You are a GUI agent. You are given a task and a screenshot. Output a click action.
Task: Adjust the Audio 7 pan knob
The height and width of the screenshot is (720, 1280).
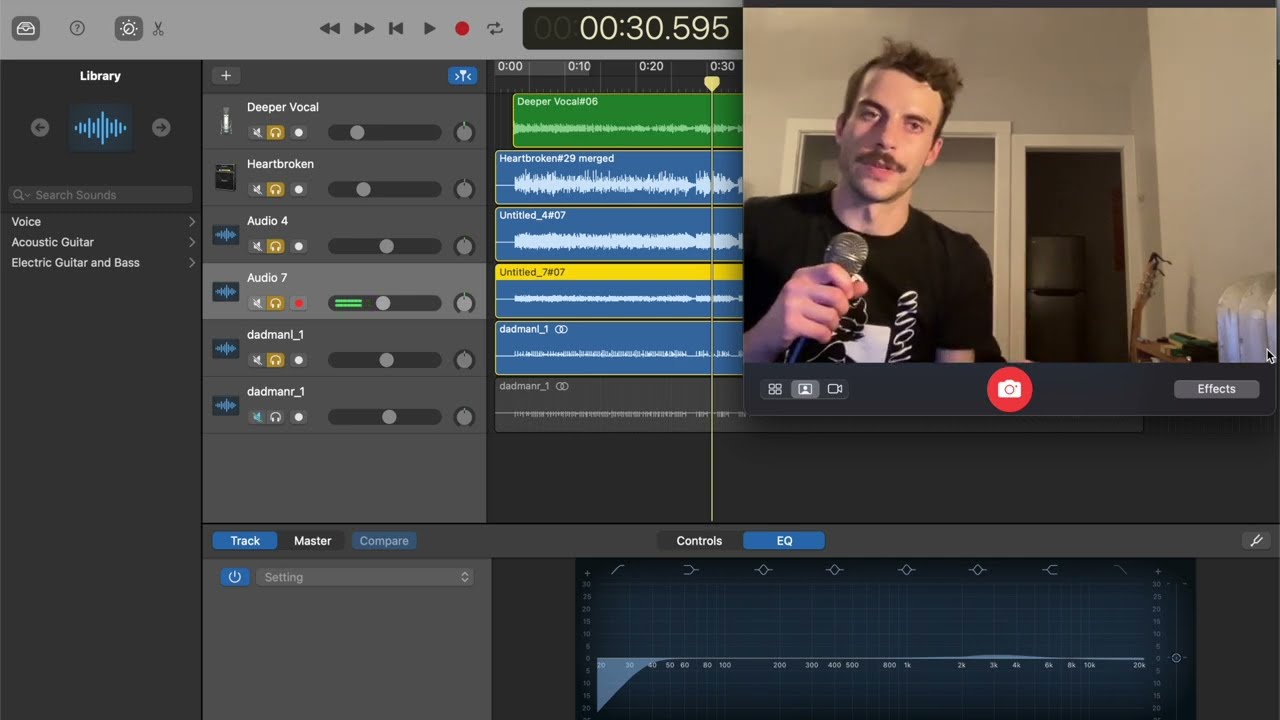coord(463,304)
